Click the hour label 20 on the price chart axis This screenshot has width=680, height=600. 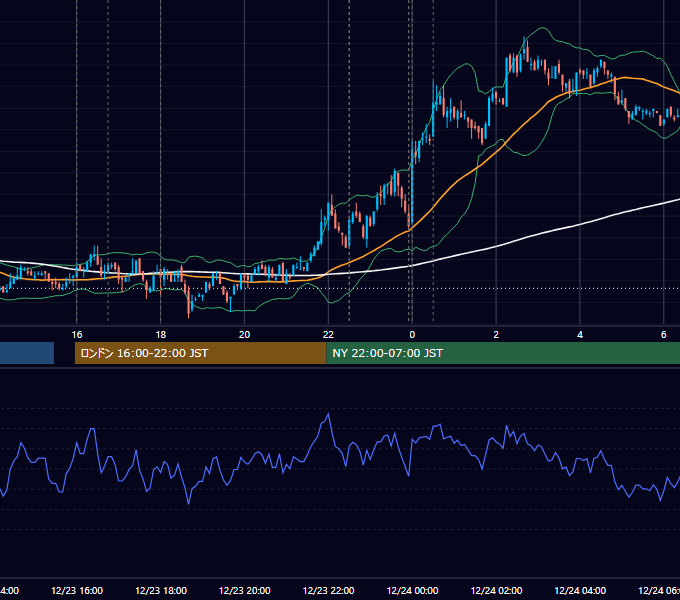[245, 334]
